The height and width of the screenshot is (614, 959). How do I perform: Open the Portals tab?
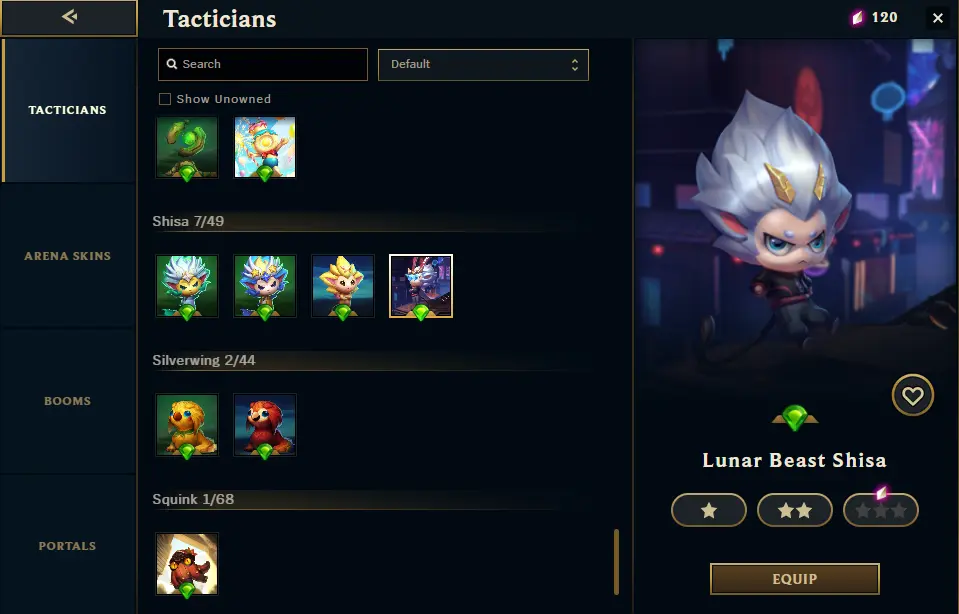click(68, 546)
